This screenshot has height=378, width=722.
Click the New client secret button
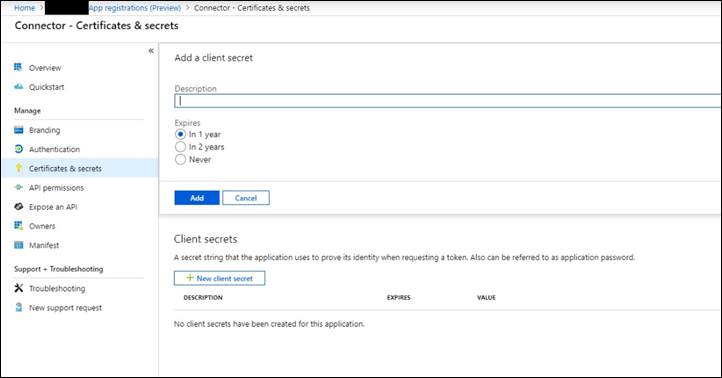(219, 278)
